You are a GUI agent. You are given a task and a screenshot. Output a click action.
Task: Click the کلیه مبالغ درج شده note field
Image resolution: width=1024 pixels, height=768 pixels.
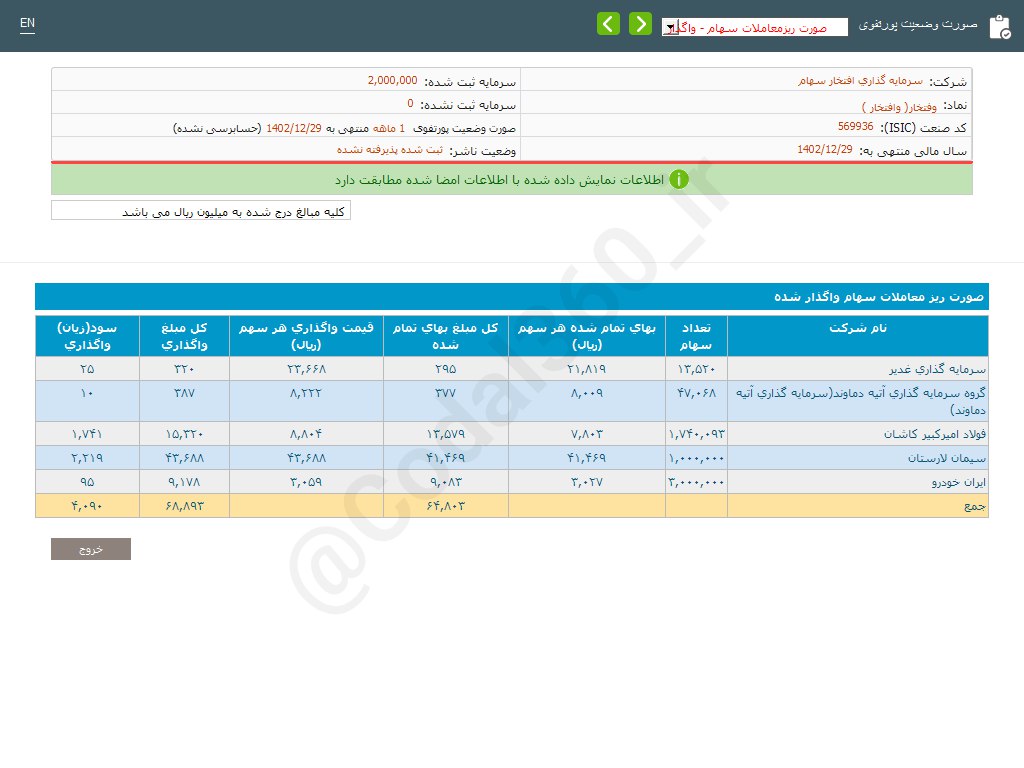[x=201, y=212]
